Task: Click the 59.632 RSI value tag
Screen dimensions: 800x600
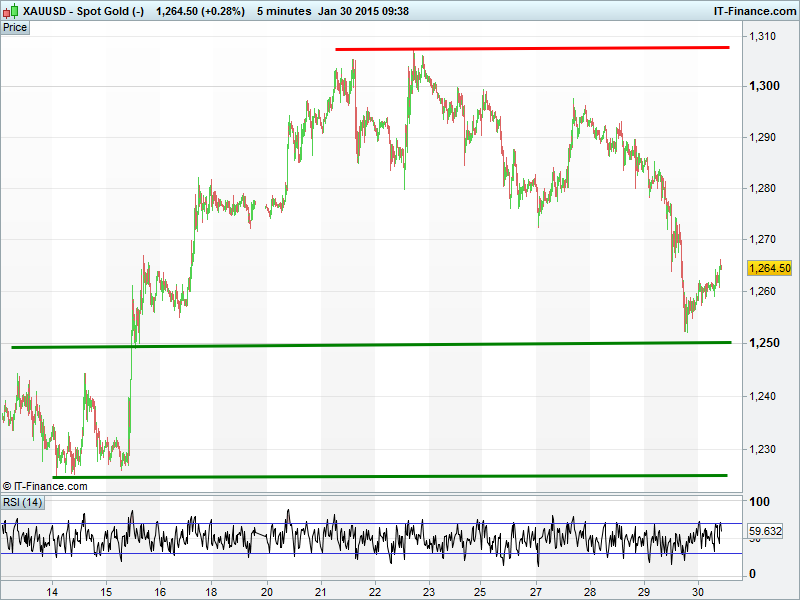Action: (x=765, y=531)
